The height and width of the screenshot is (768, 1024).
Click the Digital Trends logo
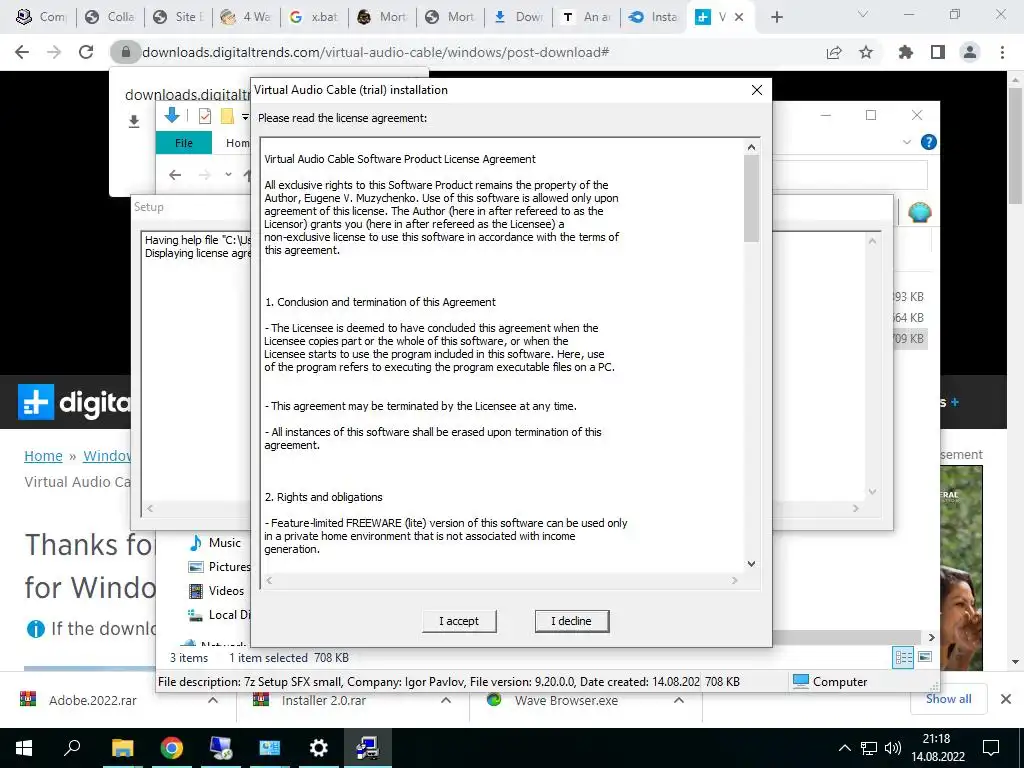click(74, 402)
